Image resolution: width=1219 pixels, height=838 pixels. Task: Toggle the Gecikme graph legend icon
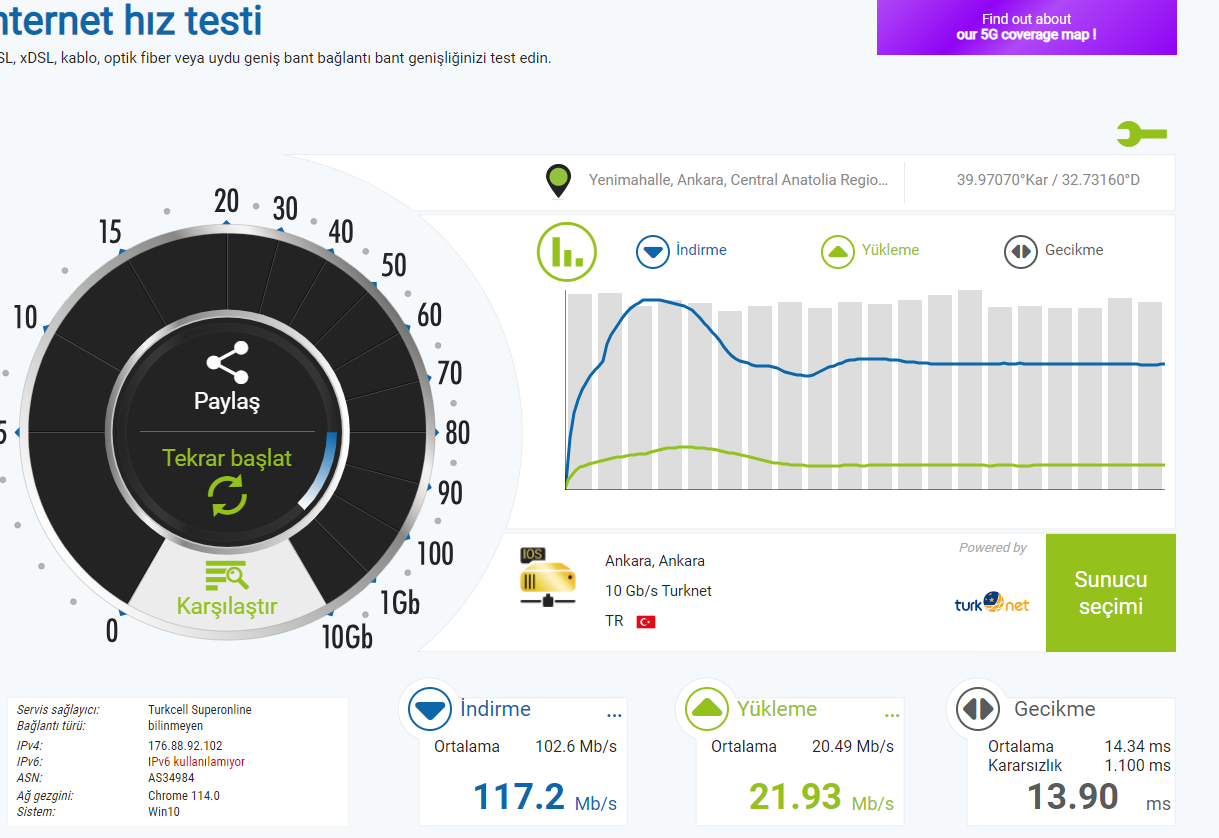pos(1021,251)
